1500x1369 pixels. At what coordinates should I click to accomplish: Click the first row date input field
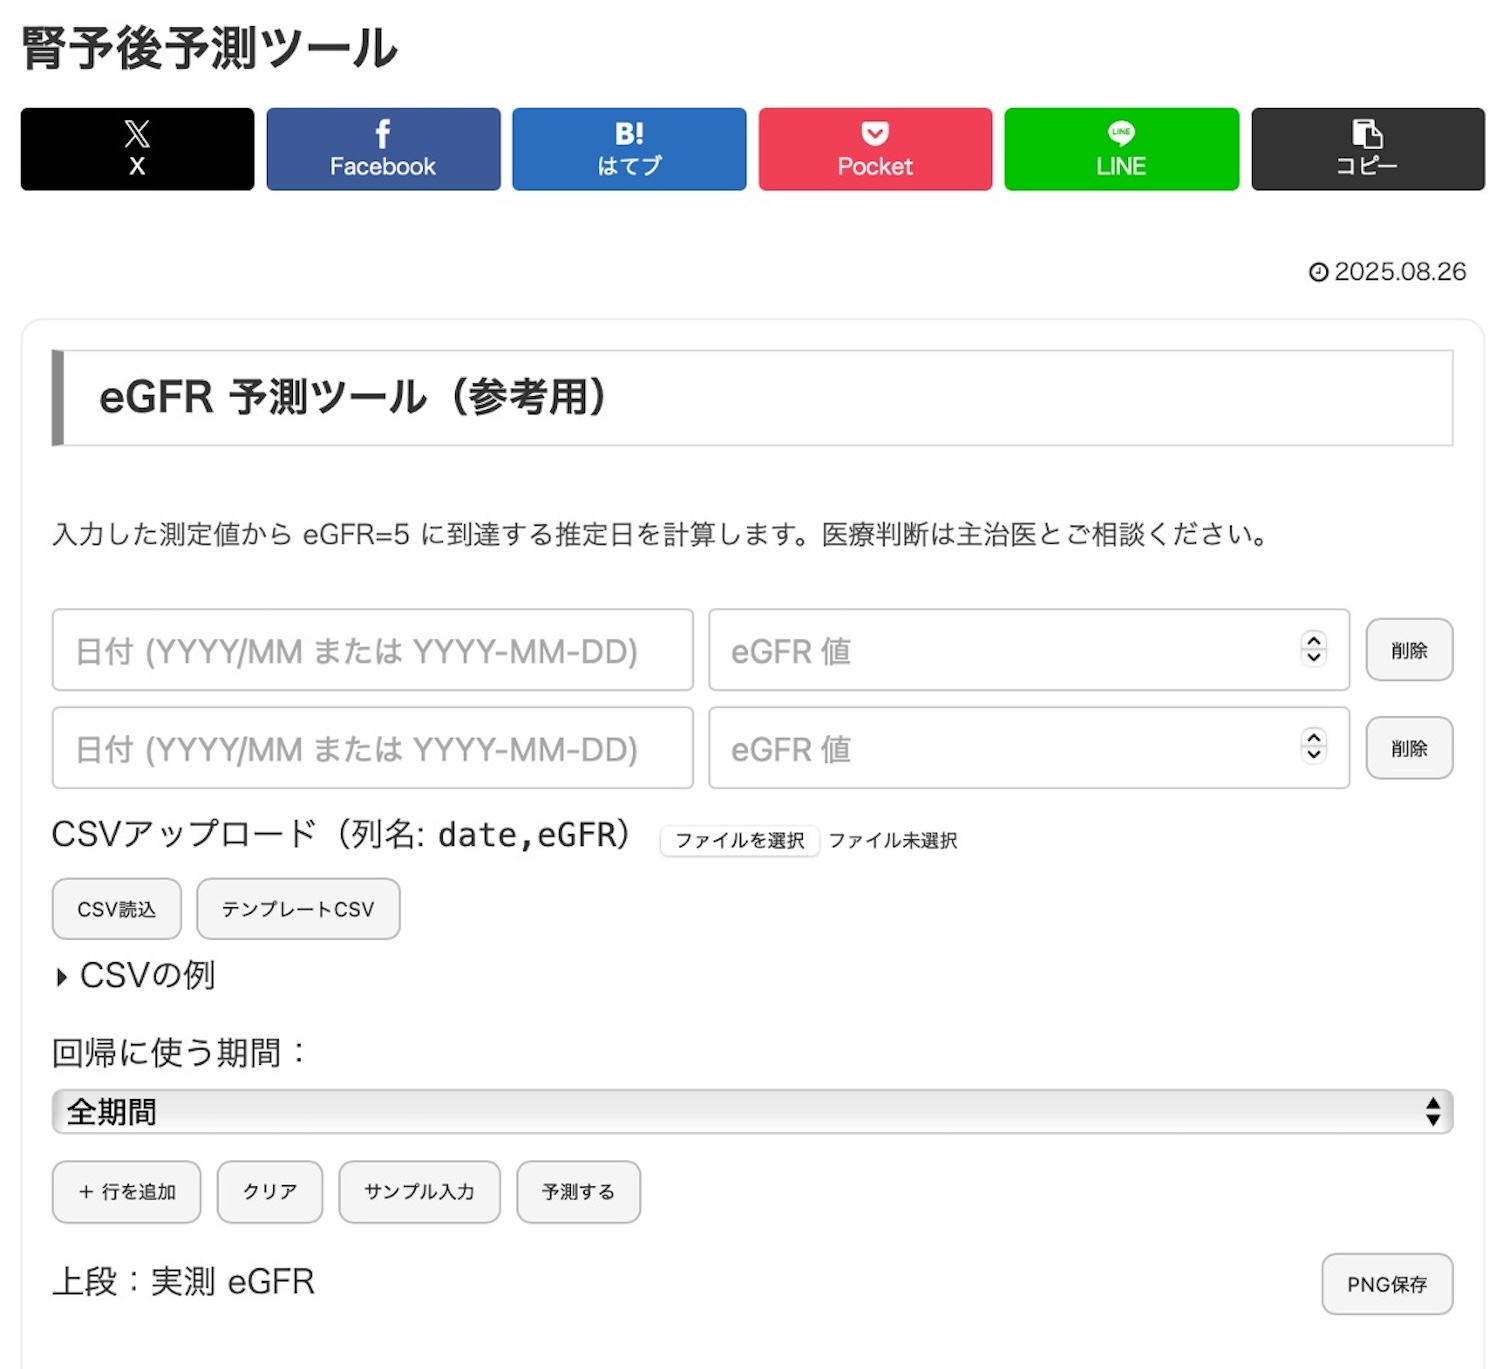[372, 650]
